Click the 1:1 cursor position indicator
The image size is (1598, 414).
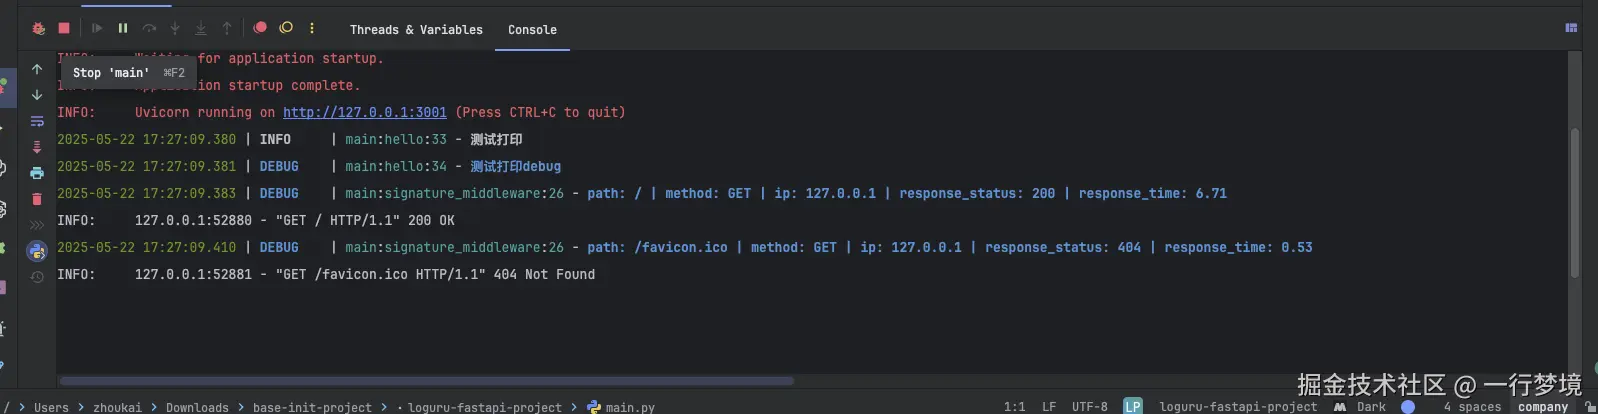1014,406
